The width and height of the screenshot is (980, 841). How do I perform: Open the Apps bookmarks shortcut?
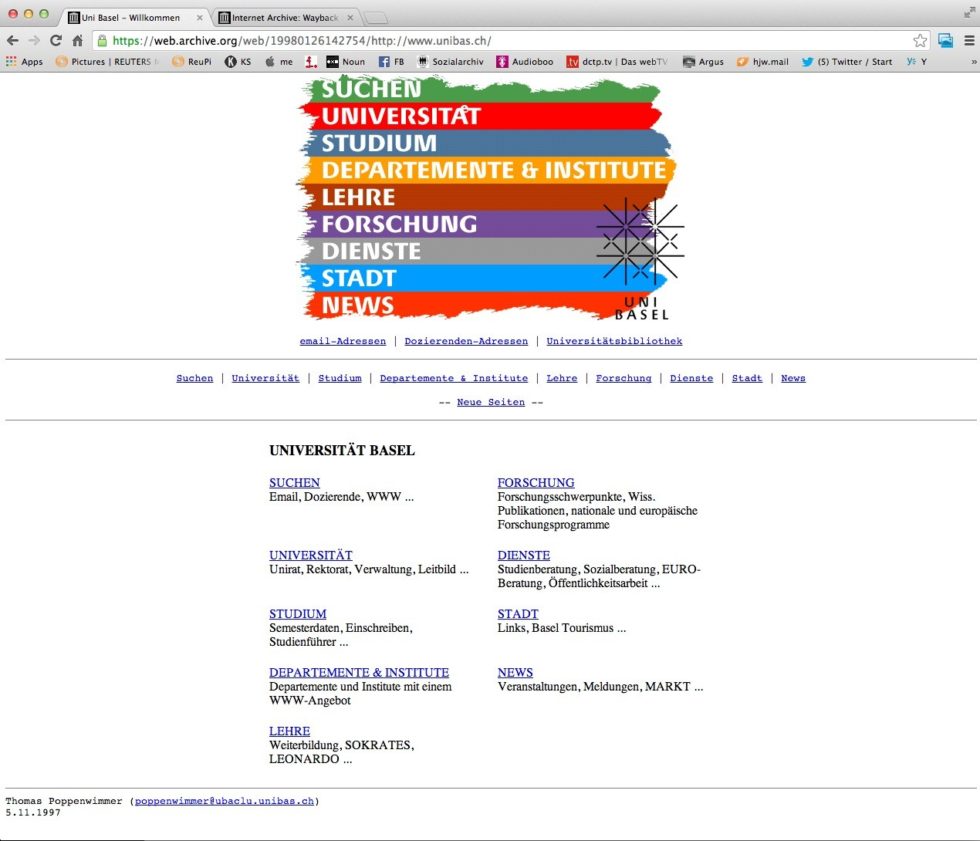coord(24,61)
